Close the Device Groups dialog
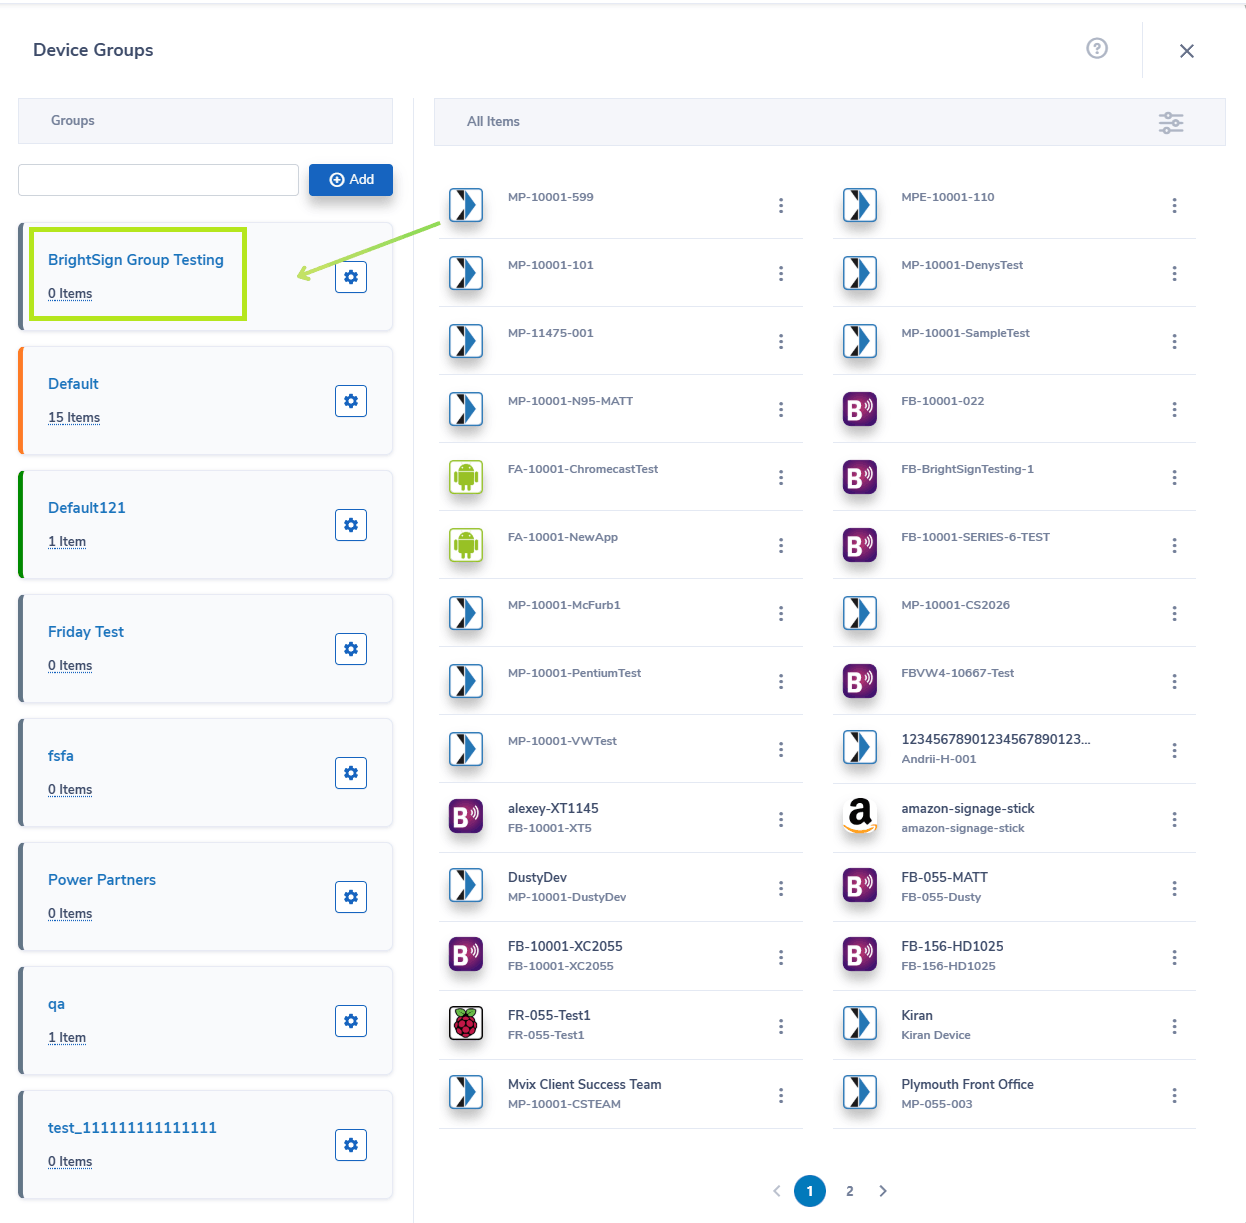The image size is (1246, 1223). click(x=1187, y=51)
